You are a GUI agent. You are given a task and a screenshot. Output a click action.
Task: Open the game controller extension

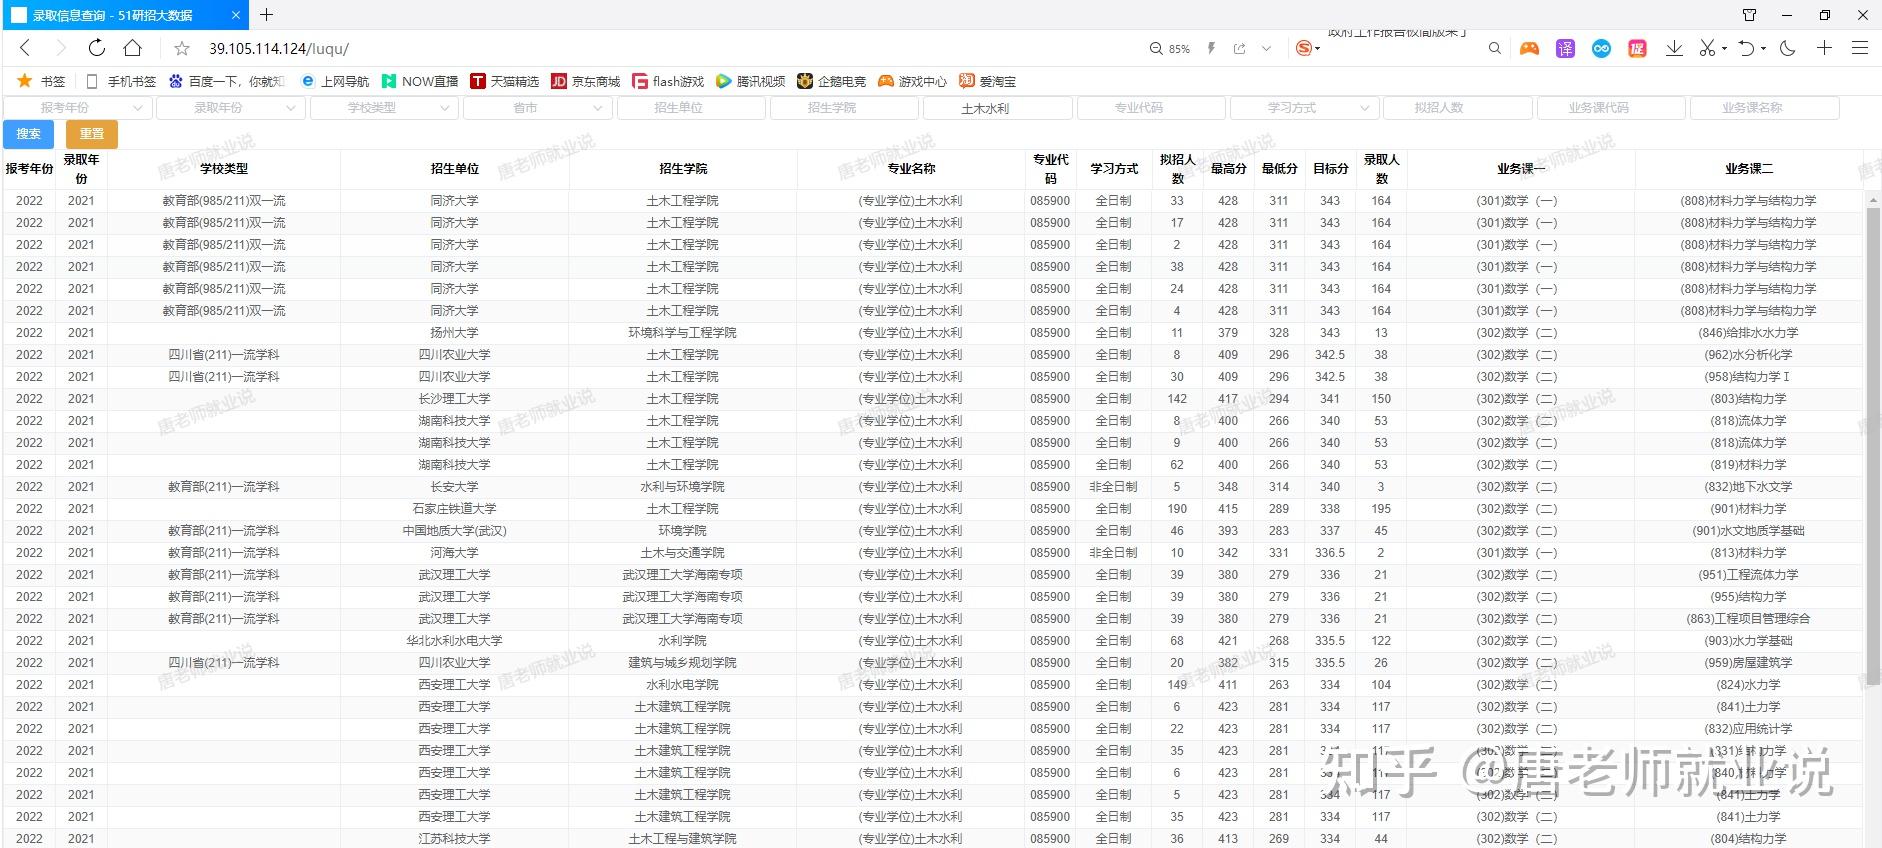[x=1529, y=48]
